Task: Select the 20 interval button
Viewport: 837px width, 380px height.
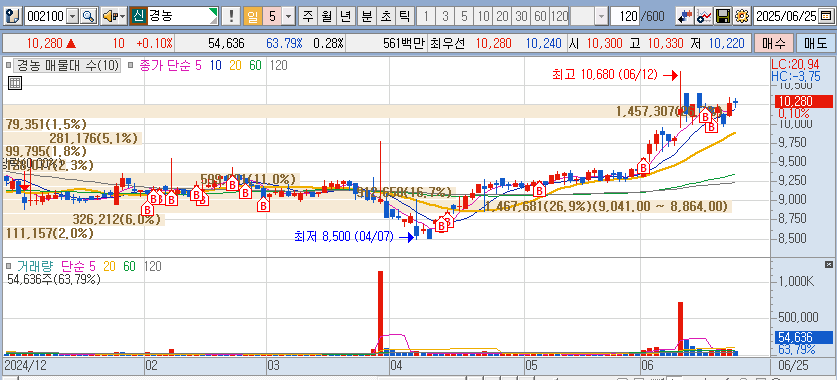Action: 502,17
